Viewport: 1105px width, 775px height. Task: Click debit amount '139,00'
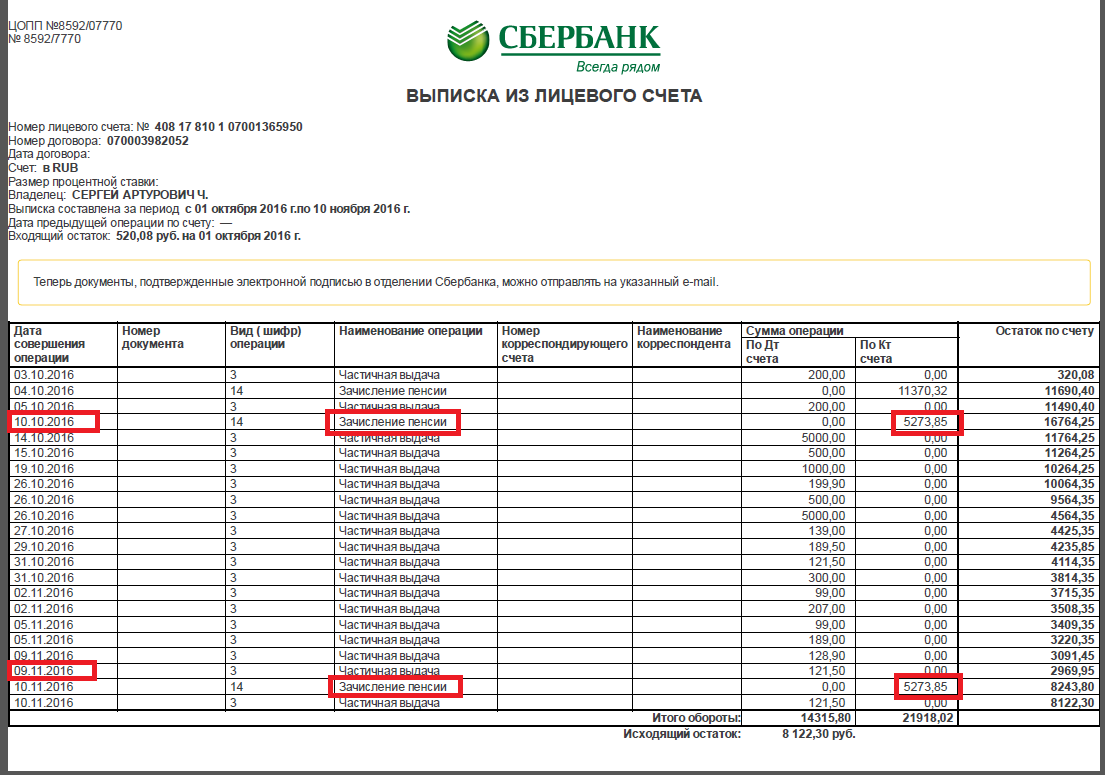827,531
